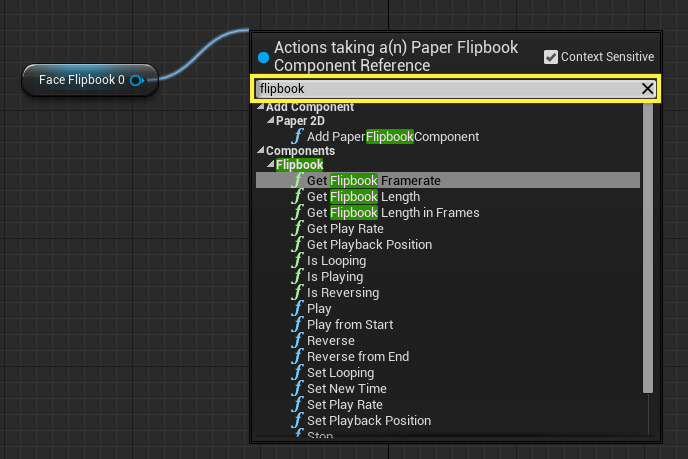The height and width of the screenshot is (459, 688).
Task: Collapse the Paper 2D subcategory
Action: coord(270,121)
